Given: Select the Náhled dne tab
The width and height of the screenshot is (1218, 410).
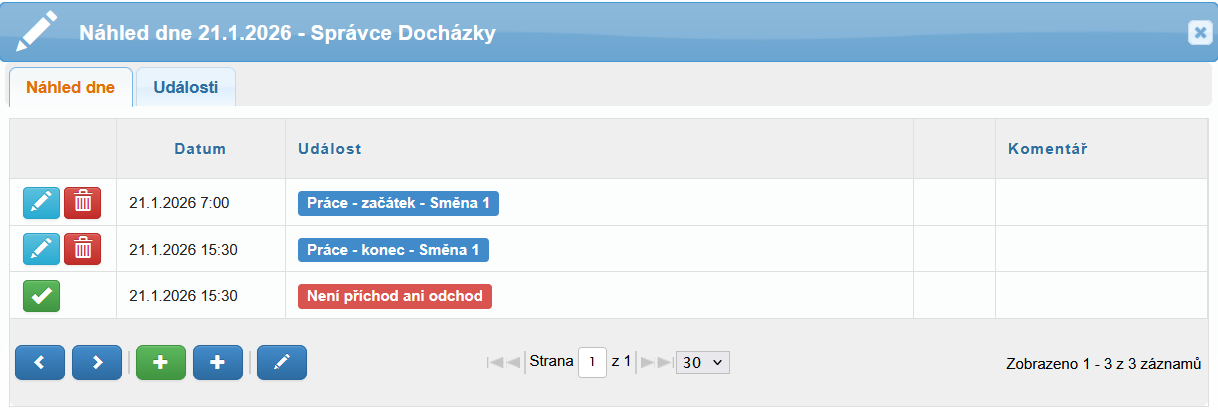Looking at the screenshot, I should (70, 87).
